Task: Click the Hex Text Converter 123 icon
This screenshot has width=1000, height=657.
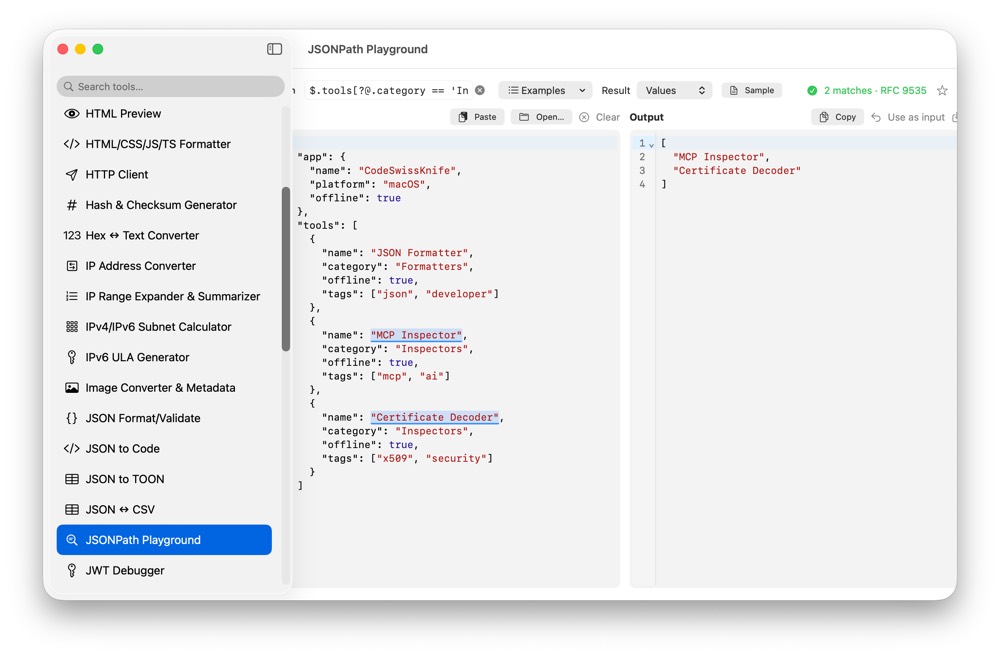Action: 71,235
